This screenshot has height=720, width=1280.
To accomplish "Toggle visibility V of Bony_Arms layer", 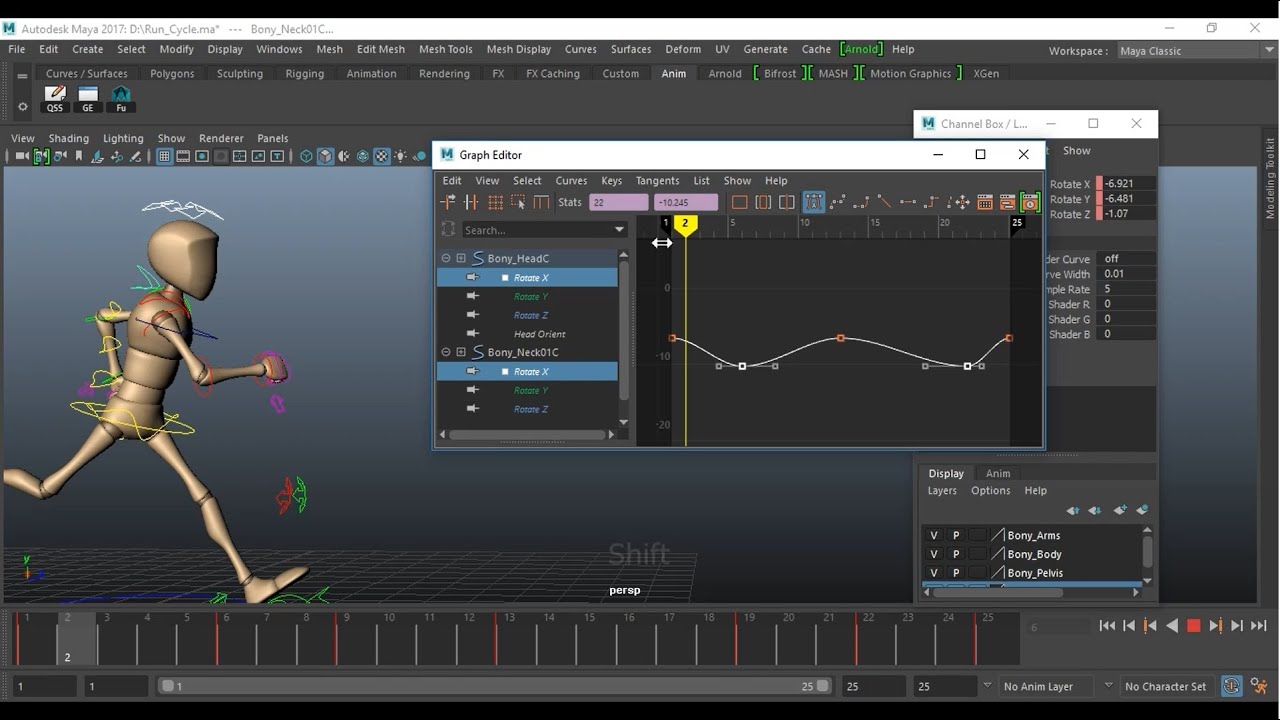I will [x=934, y=535].
